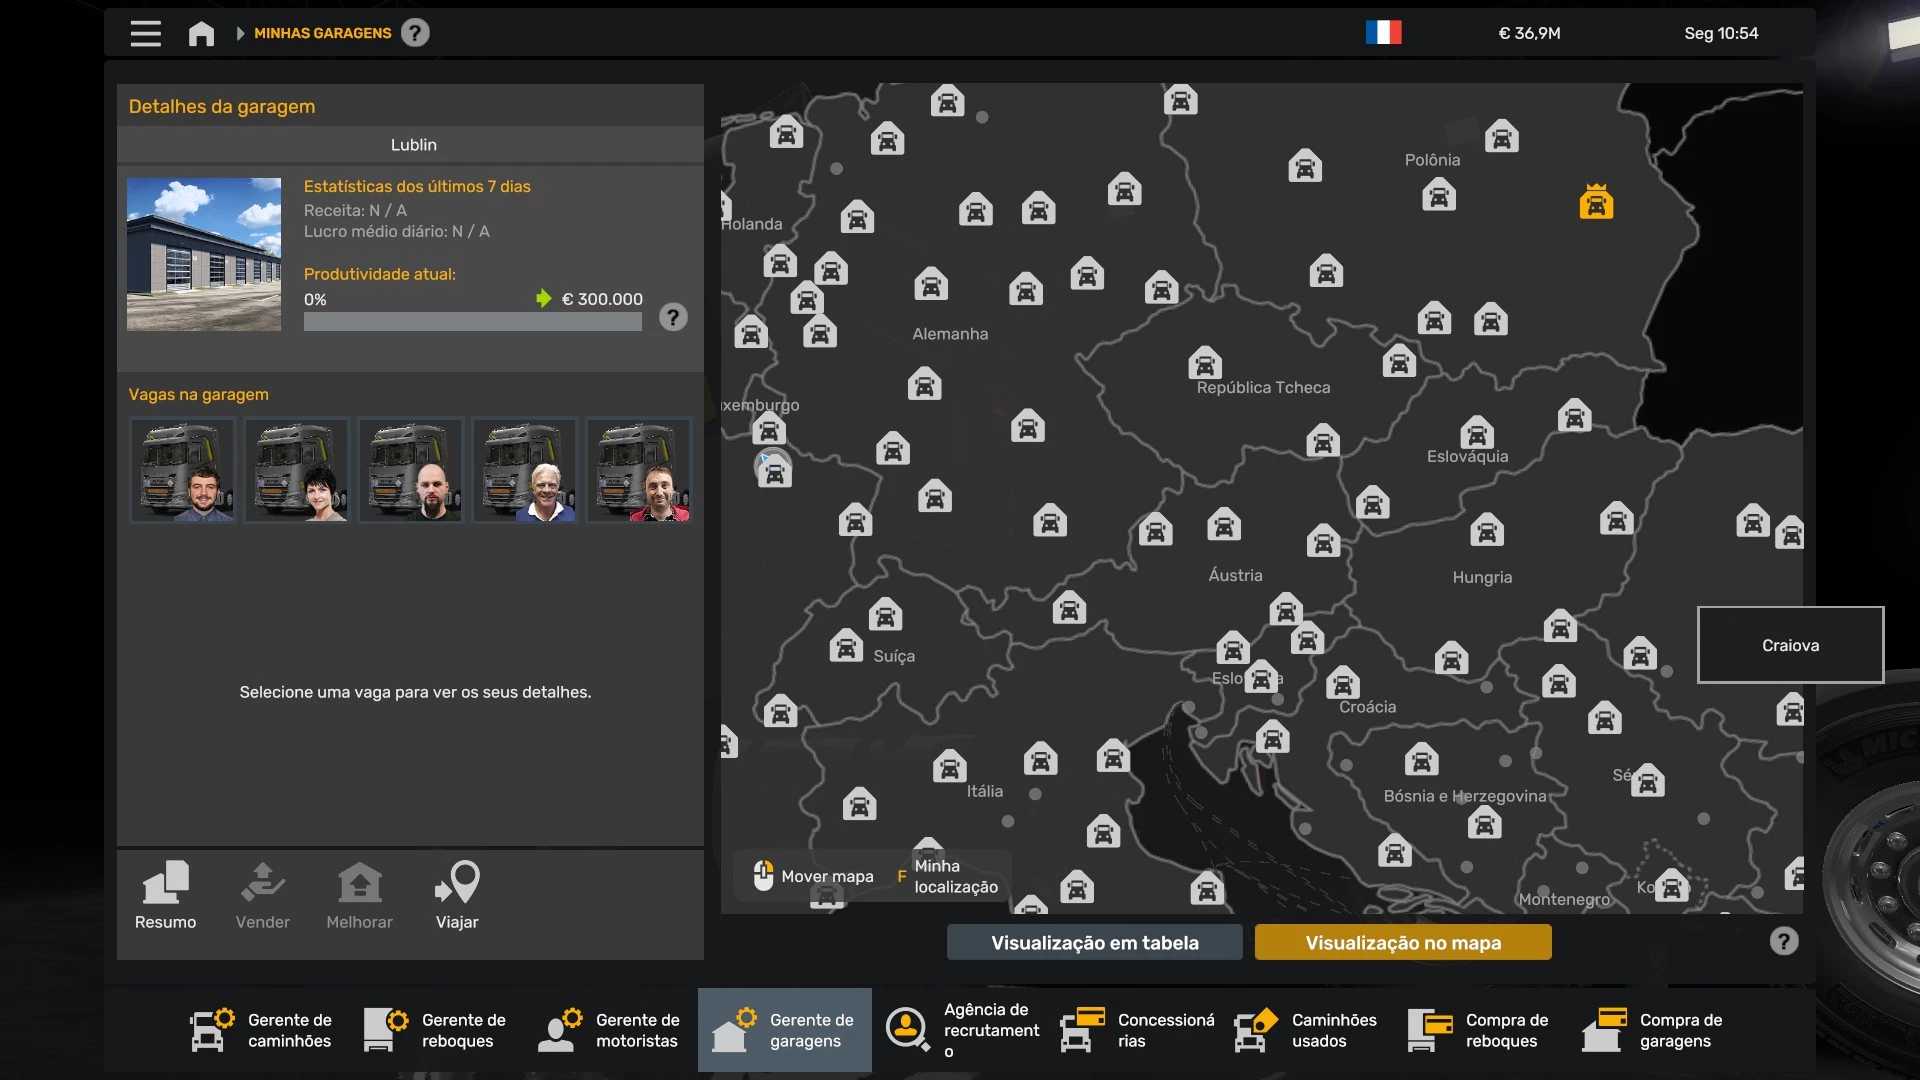Open Agência de recrutamento
This screenshot has height=1080, width=1920.
[x=962, y=1030]
